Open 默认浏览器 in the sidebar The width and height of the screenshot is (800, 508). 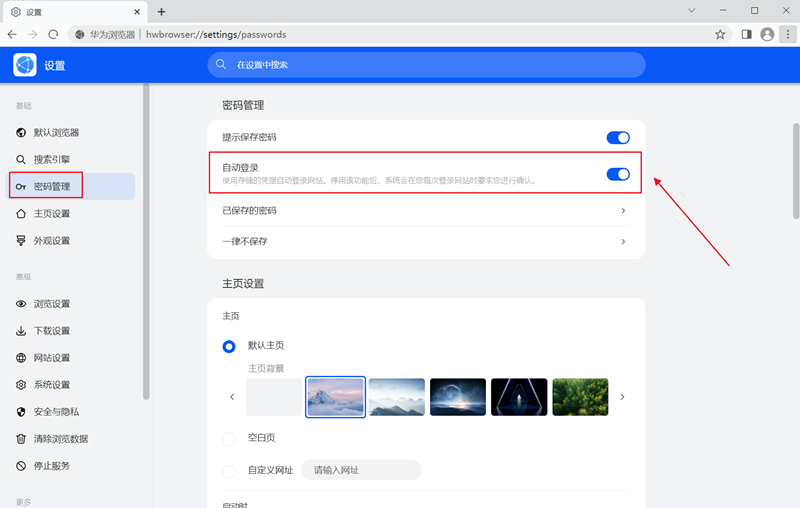click(56, 132)
